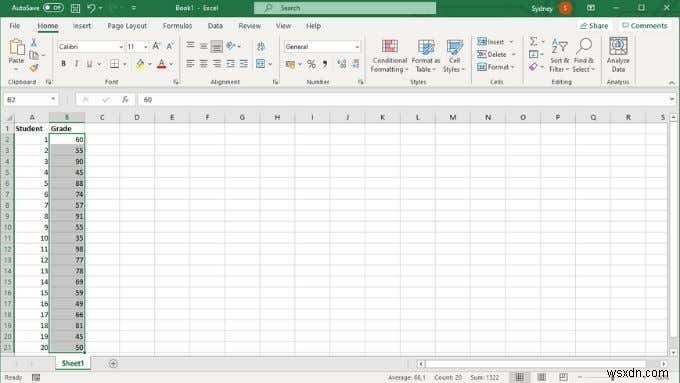This screenshot has width=680, height=383.
Task: Align text to the left
Action: 190,64
